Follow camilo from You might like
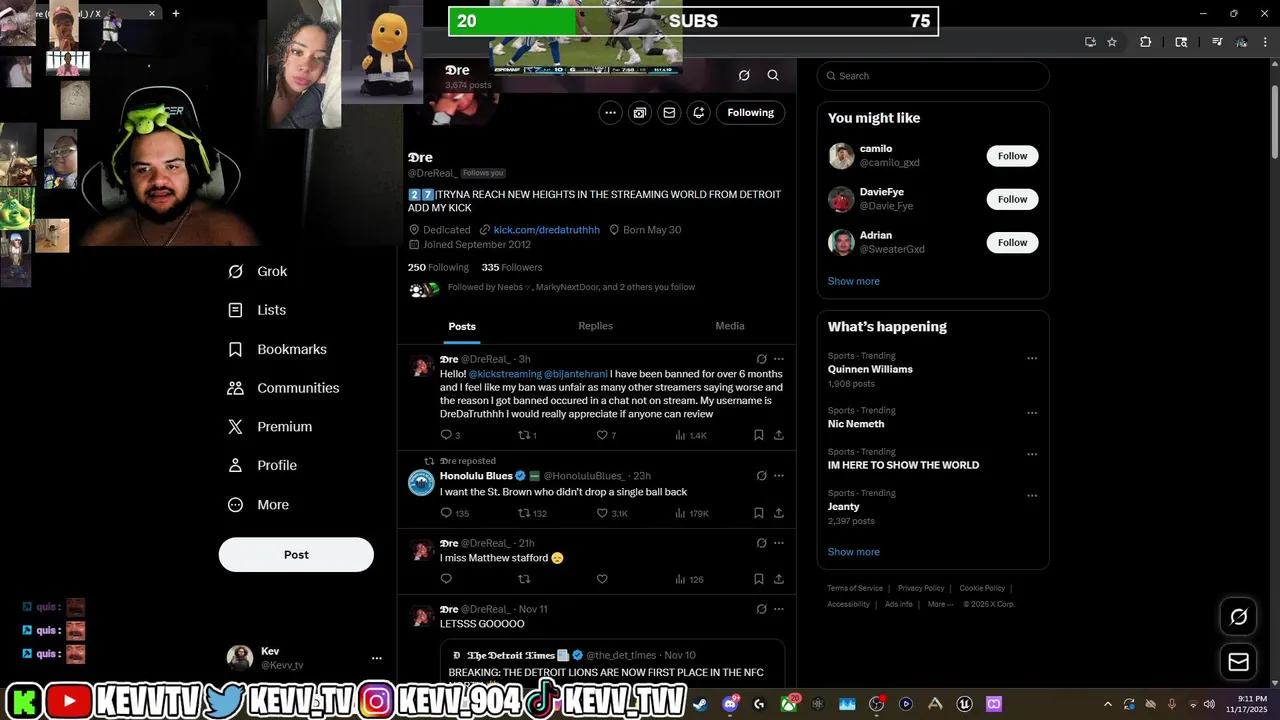The width and height of the screenshot is (1280, 720). click(x=1012, y=156)
